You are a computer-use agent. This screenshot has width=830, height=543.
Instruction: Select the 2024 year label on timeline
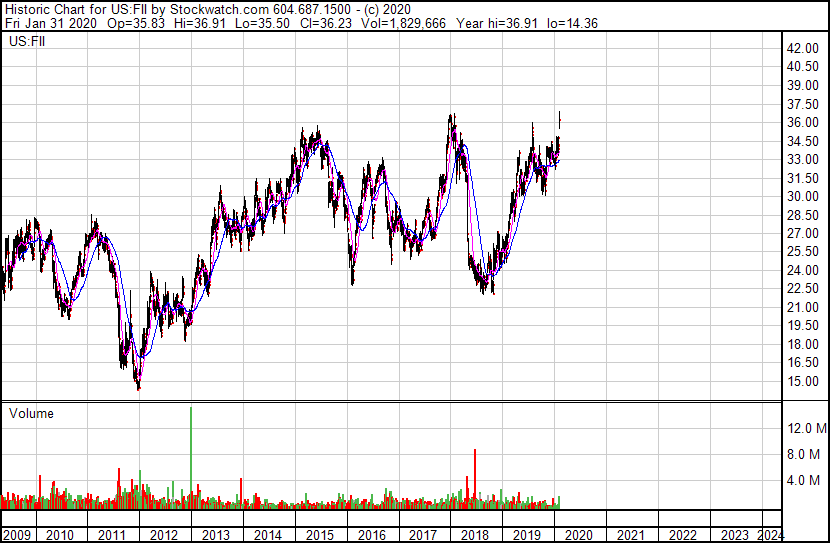(770, 535)
